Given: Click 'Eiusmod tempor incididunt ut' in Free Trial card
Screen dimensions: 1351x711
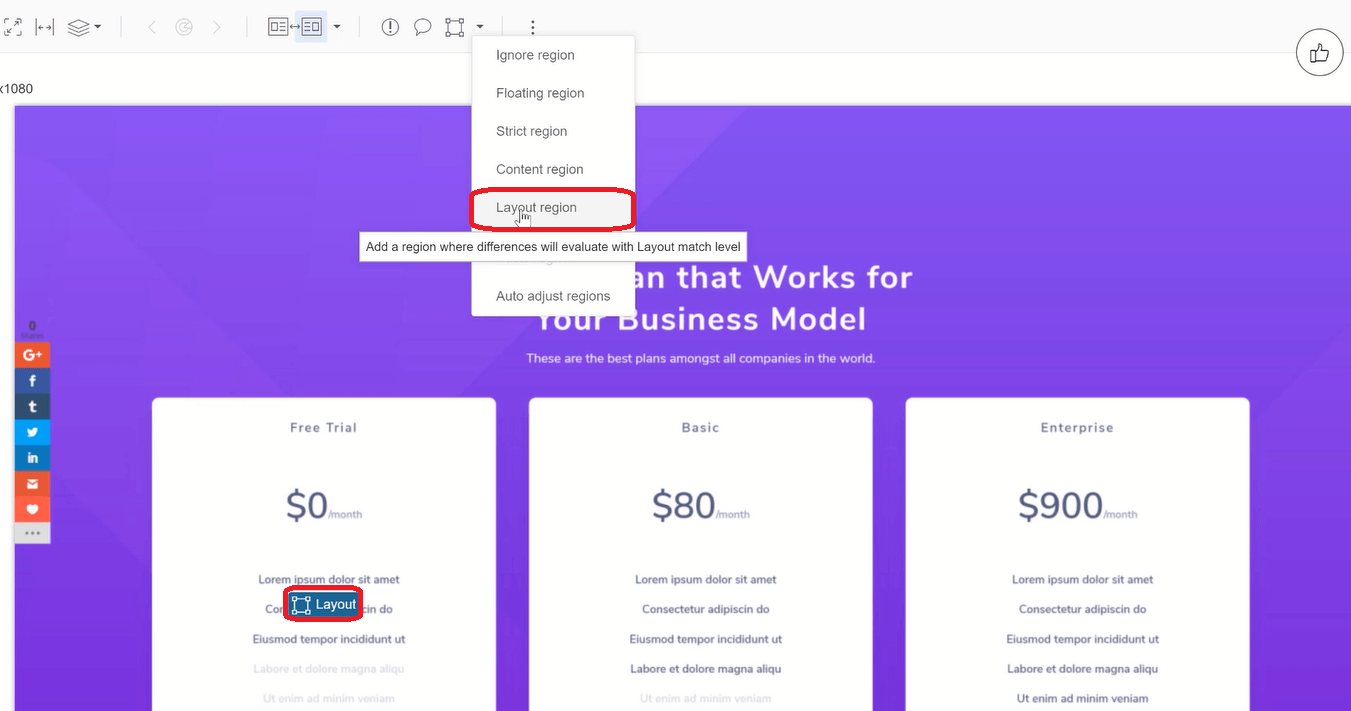Looking at the screenshot, I should pyautogui.click(x=329, y=639).
